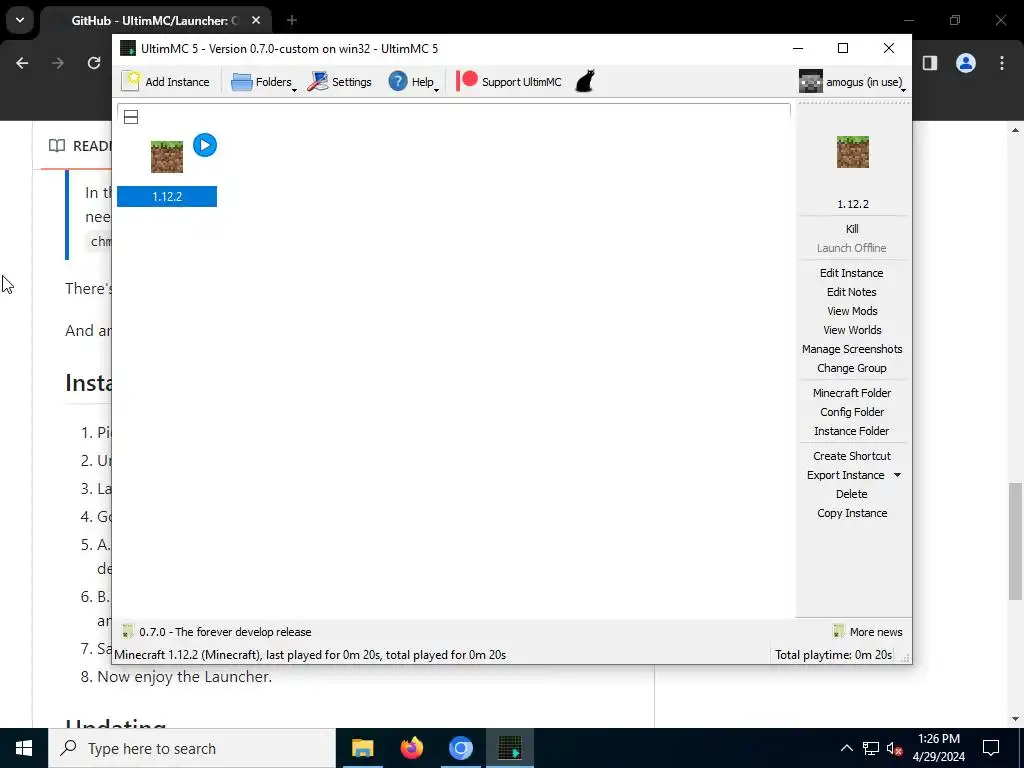Click Change Group
This screenshot has width=1024, height=768.
pos(852,368)
